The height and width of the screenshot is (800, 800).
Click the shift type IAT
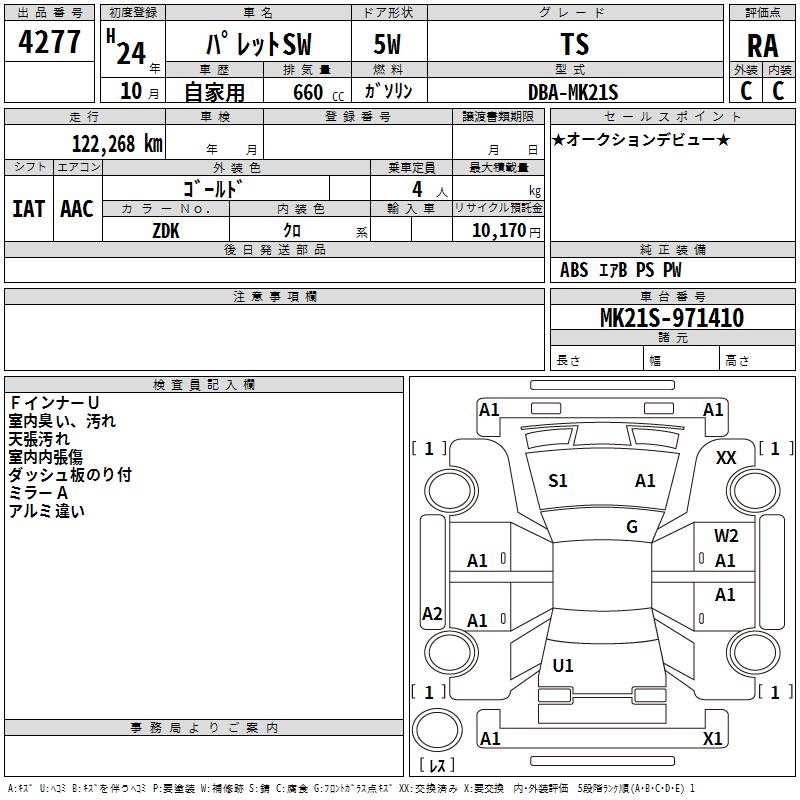[29, 209]
